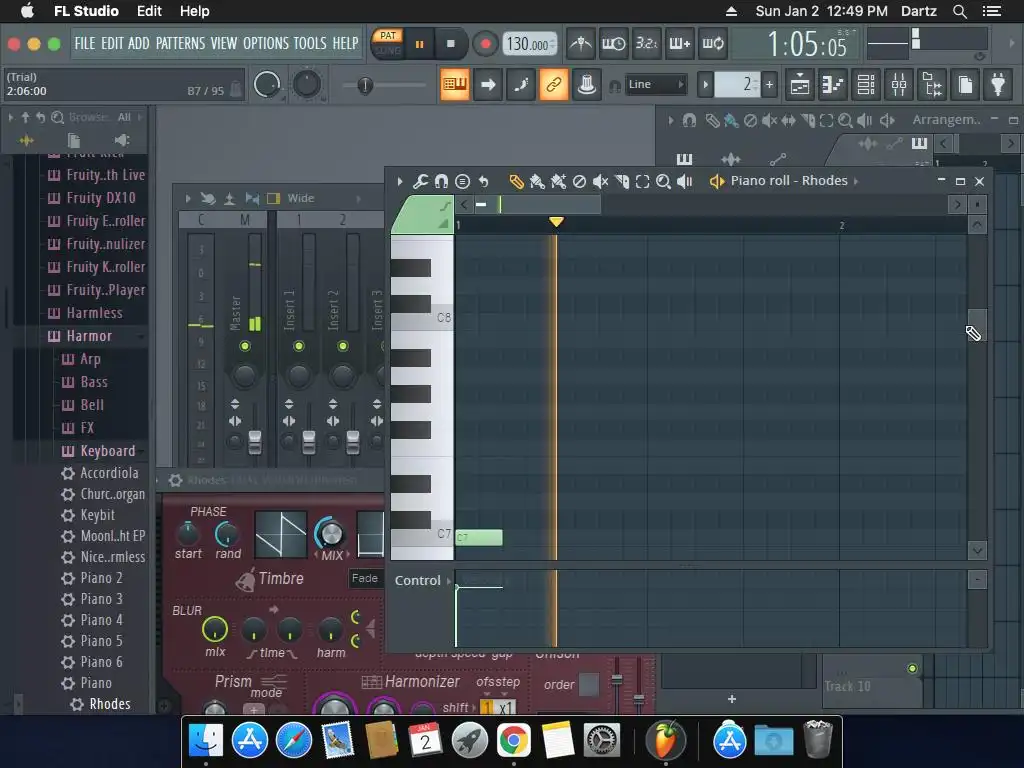This screenshot has height=768, width=1024.
Task: Open the project picker pages icon
Action: point(965,84)
